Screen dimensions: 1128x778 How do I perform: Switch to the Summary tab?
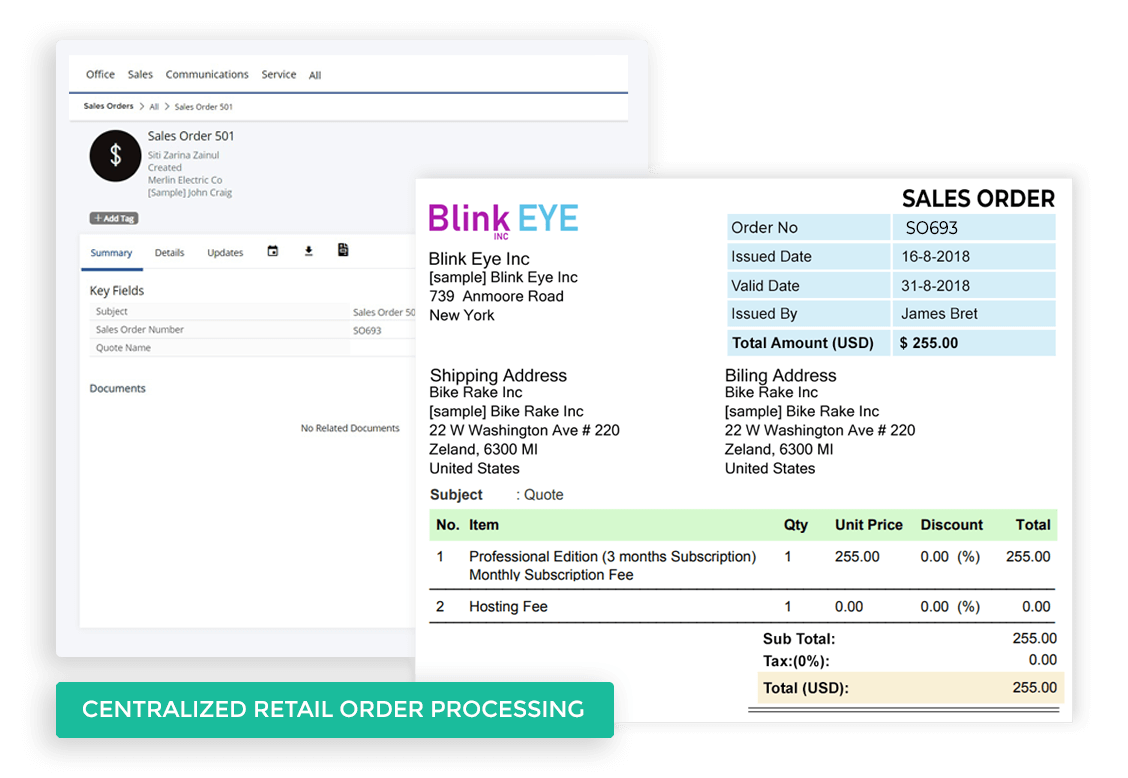coord(112,253)
